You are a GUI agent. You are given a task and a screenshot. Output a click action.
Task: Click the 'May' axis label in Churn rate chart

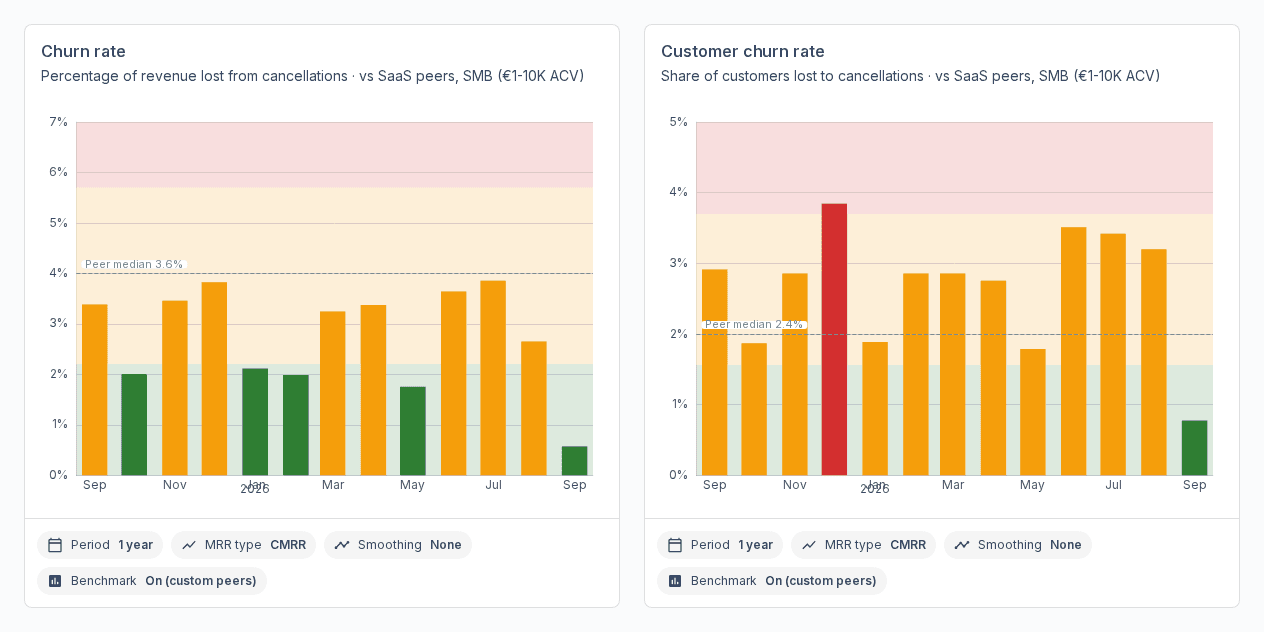pos(413,485)
